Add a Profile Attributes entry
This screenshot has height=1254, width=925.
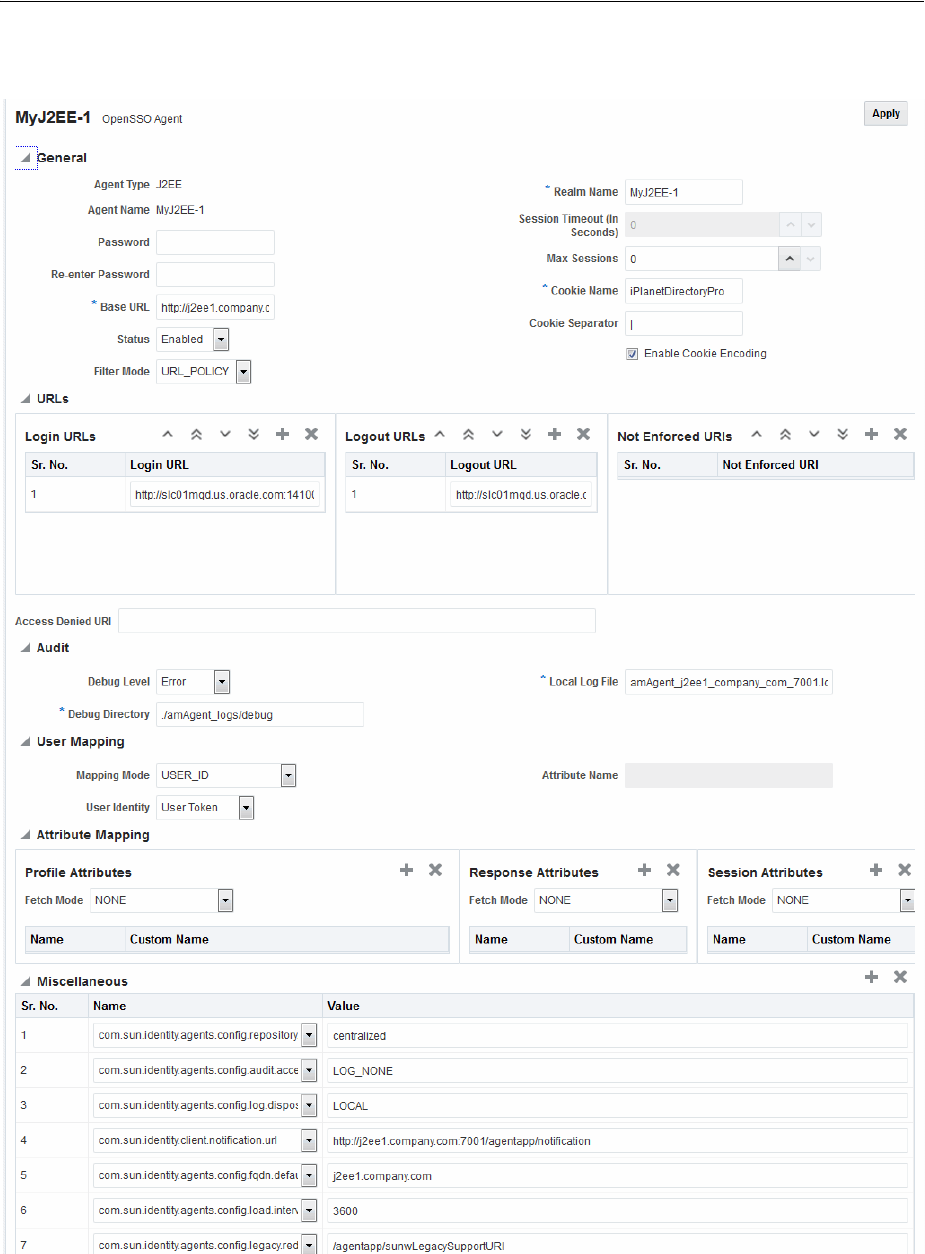click(x=406, y=870)
